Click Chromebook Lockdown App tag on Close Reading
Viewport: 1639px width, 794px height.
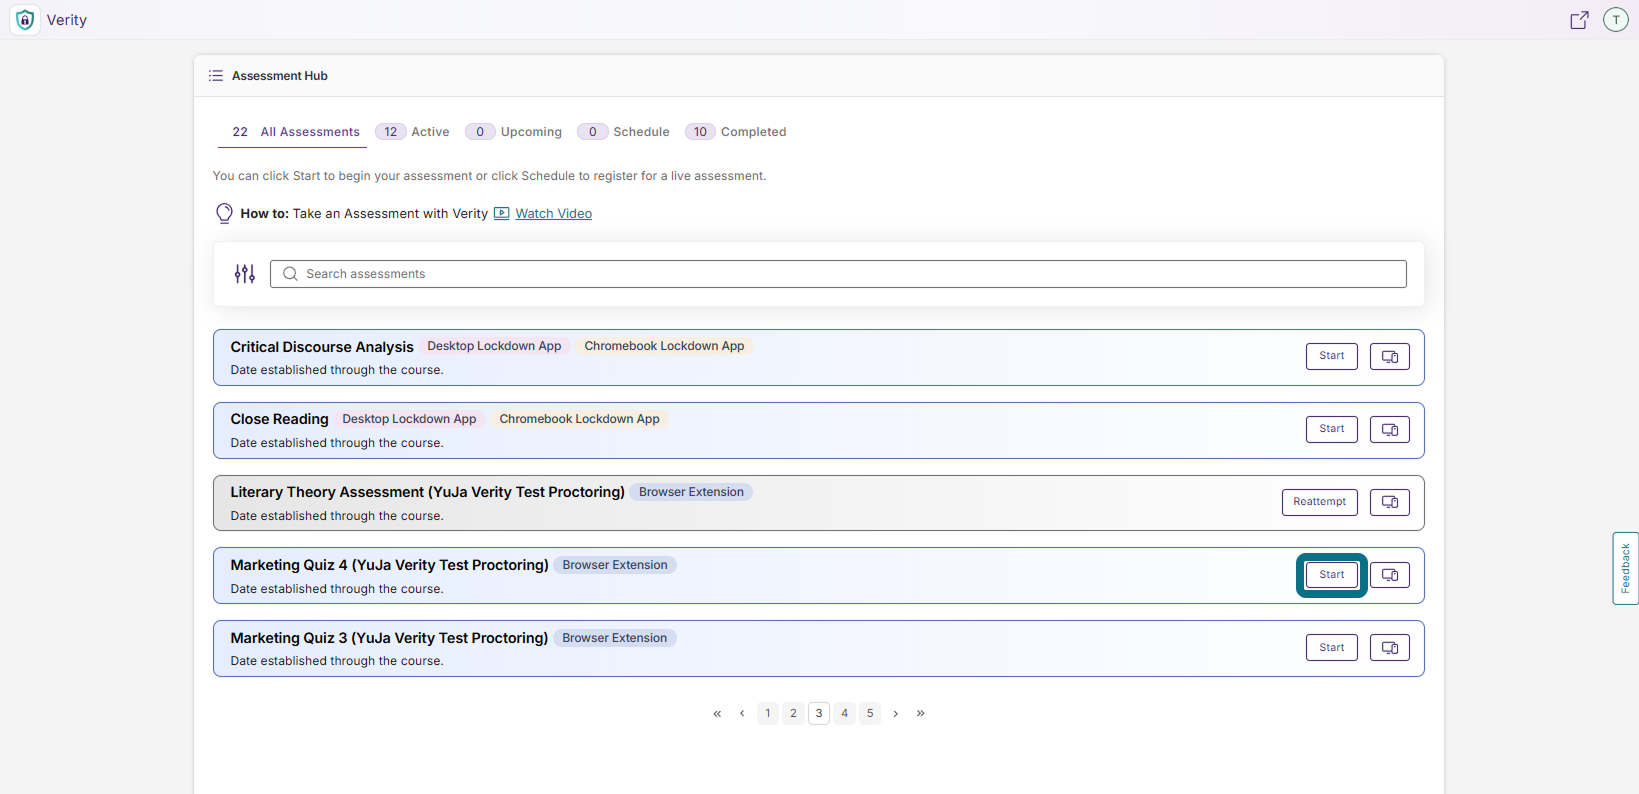click(x=580, y=419)
